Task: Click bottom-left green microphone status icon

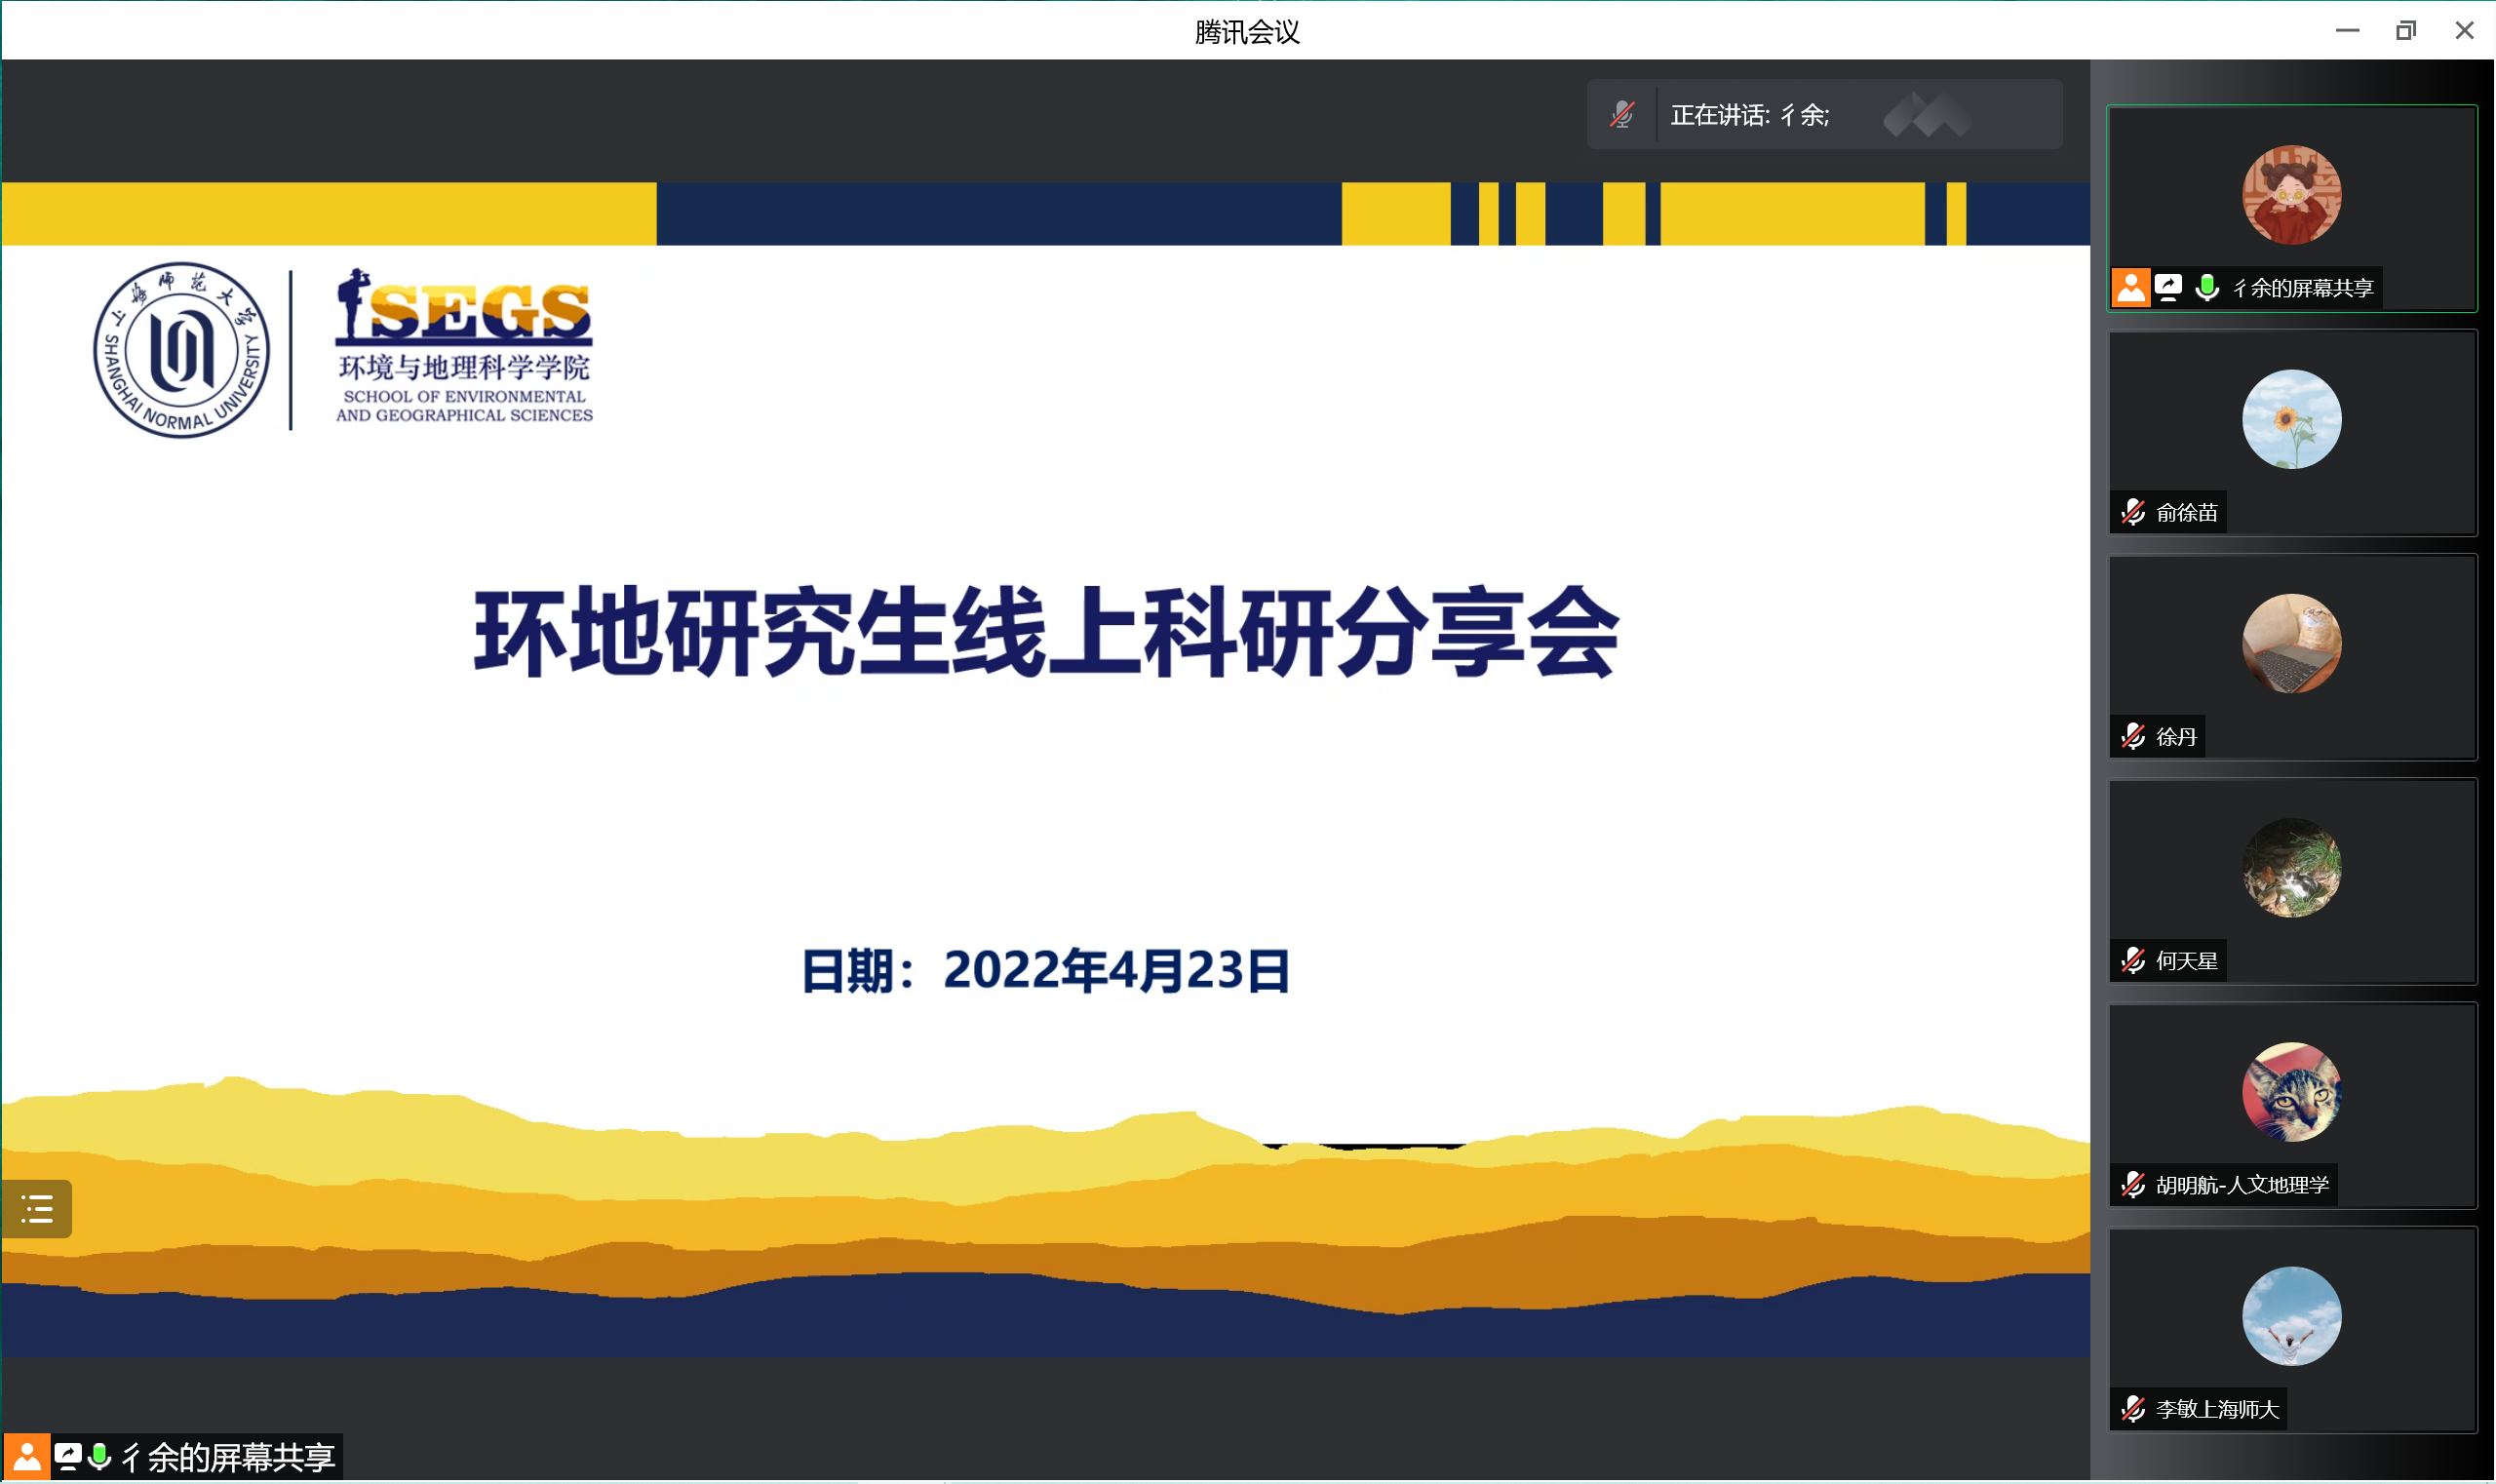Action: [99, 1457]
